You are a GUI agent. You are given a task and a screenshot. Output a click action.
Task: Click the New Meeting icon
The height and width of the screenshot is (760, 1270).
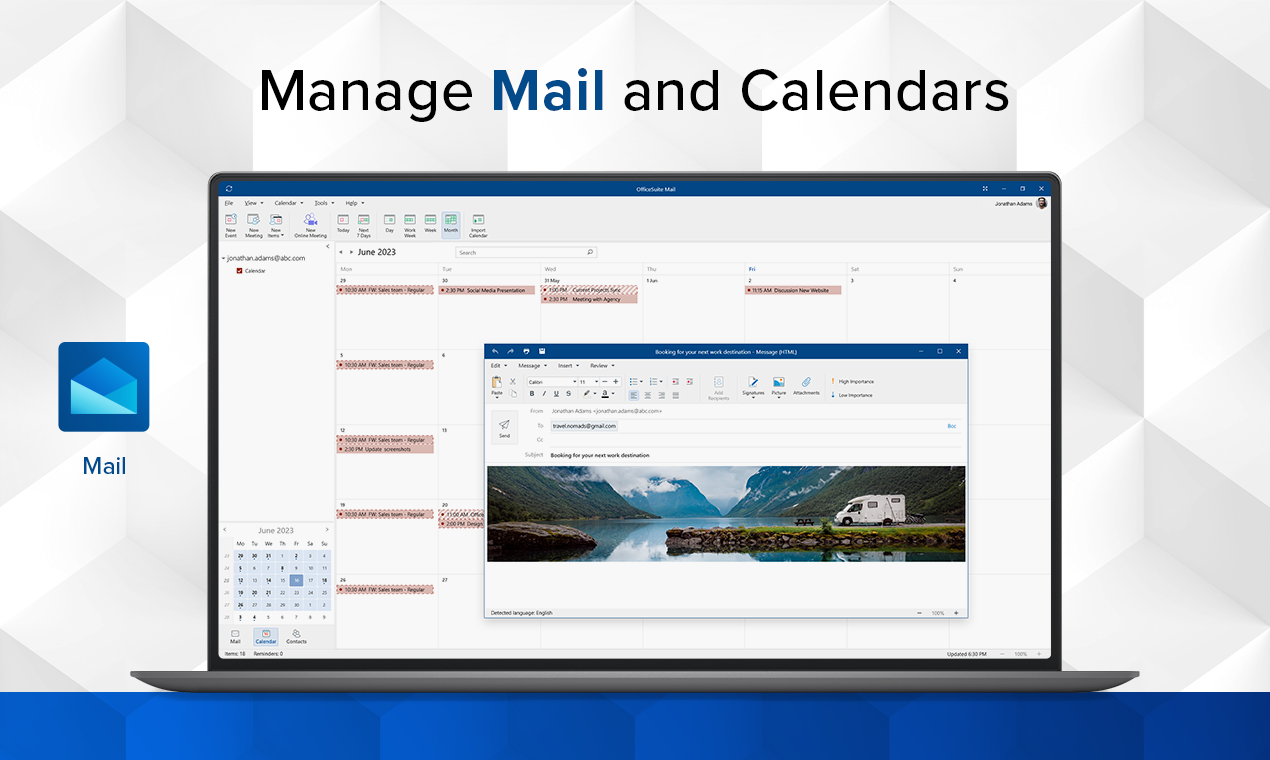(254, 219)
